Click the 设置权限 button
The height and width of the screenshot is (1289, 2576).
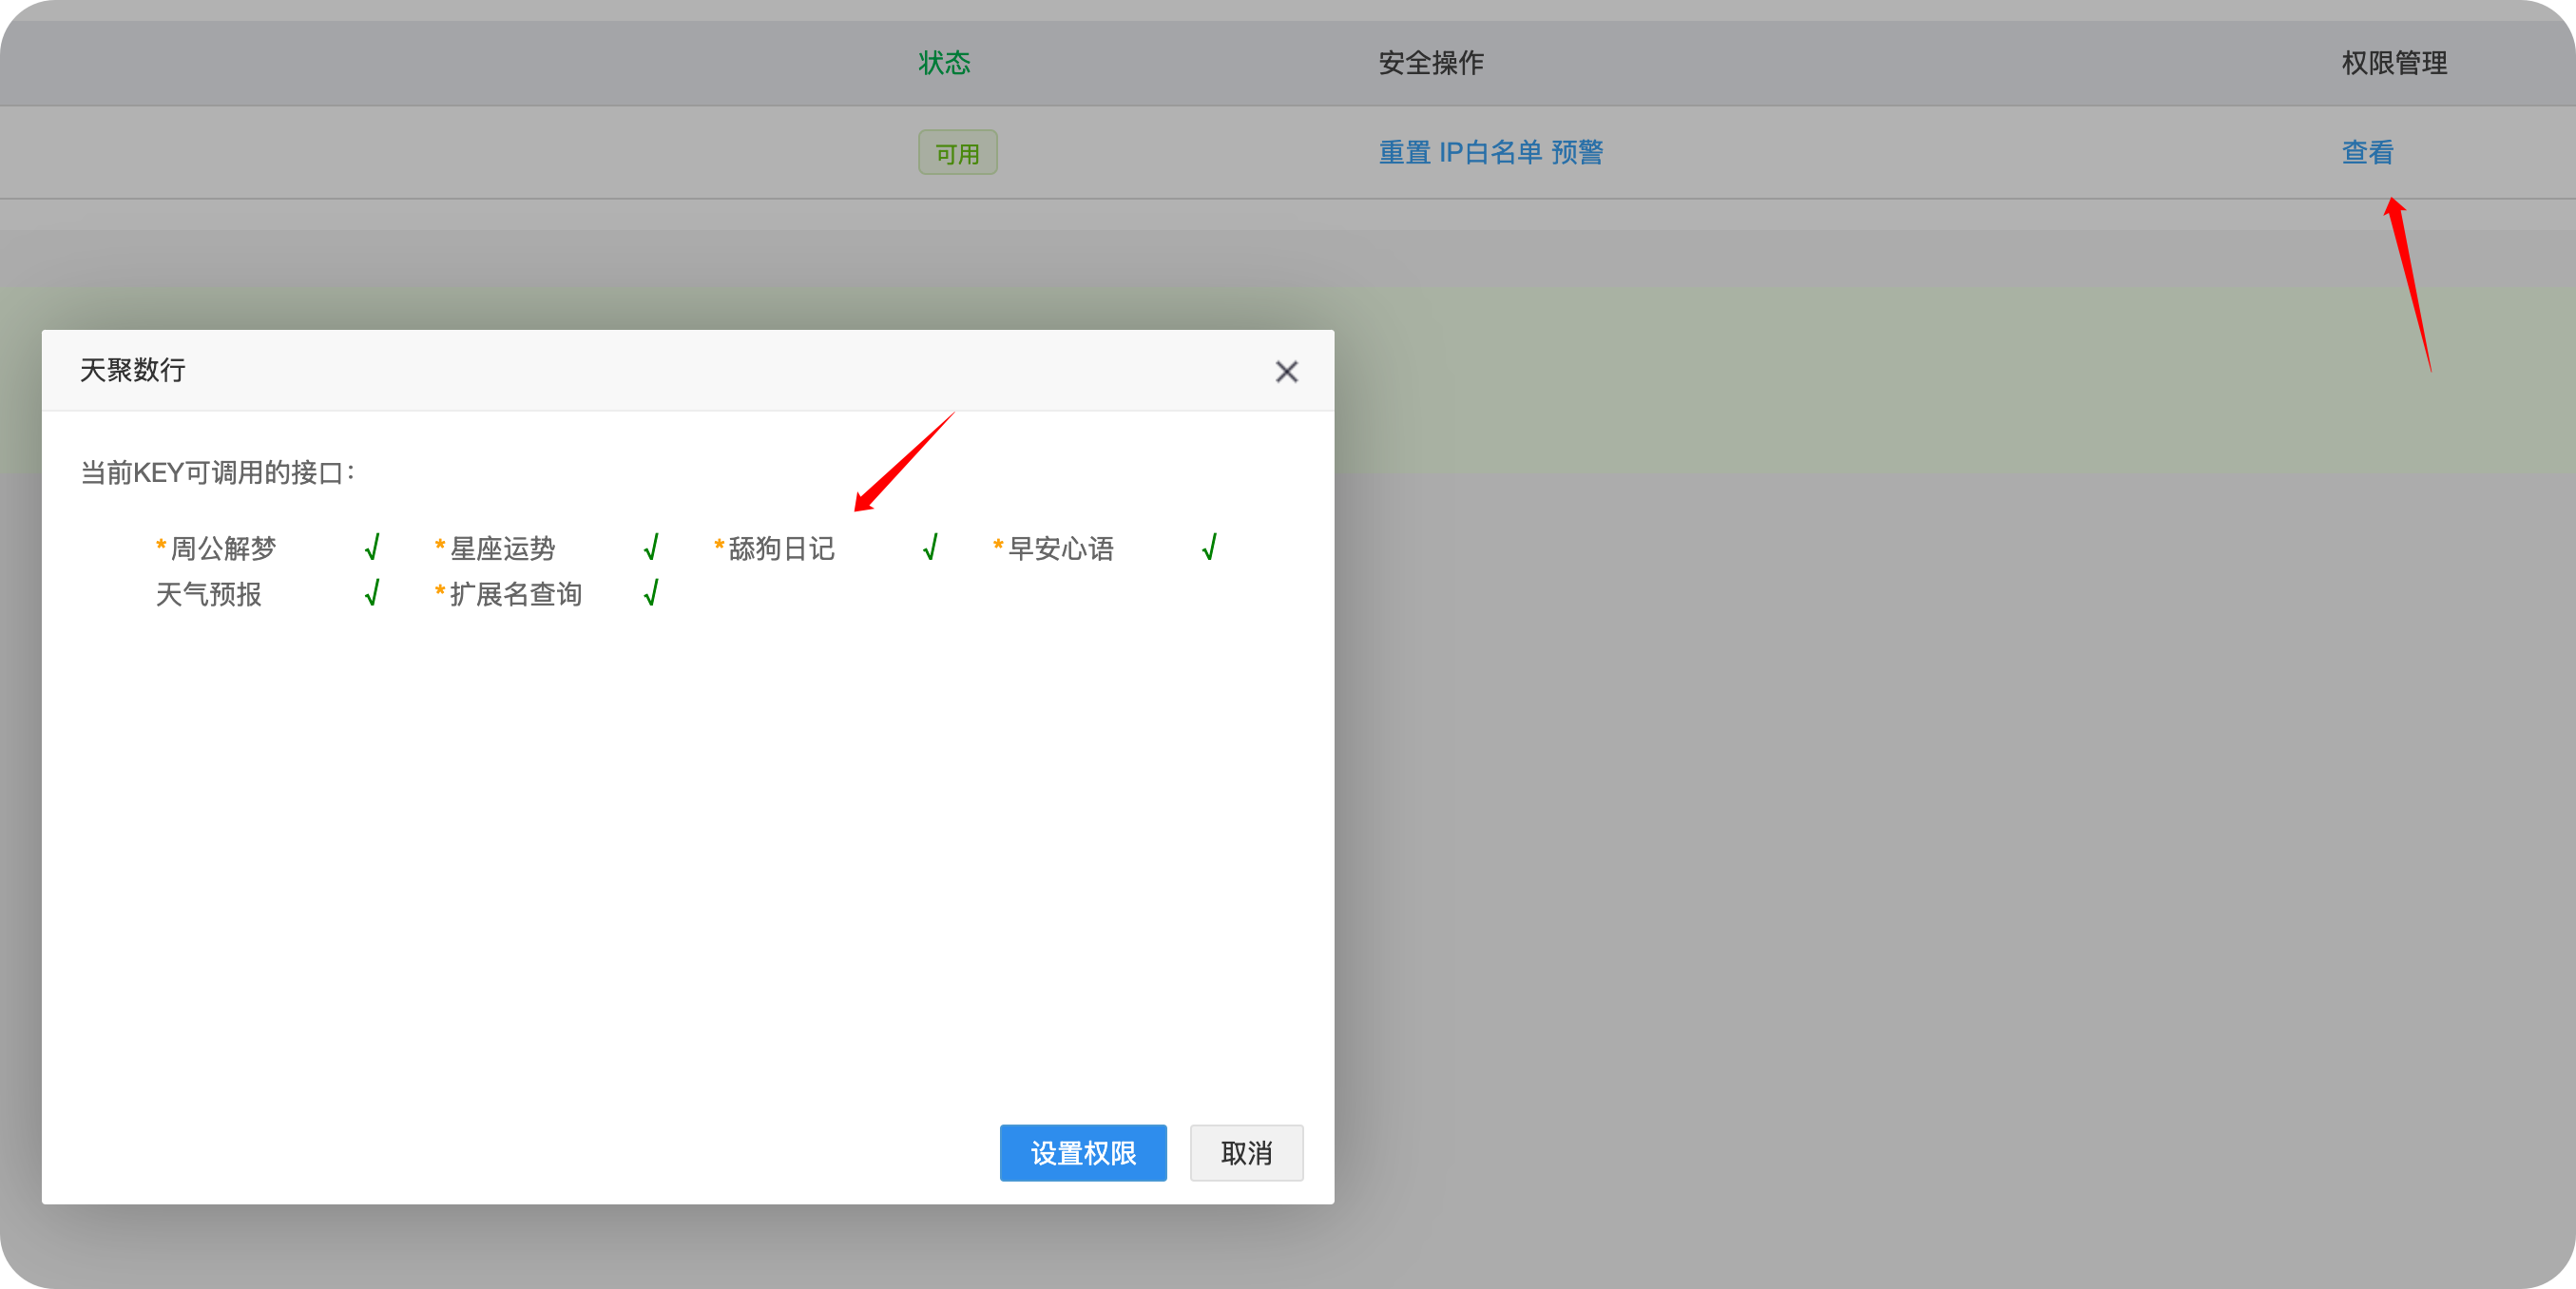[1082, 1153]
